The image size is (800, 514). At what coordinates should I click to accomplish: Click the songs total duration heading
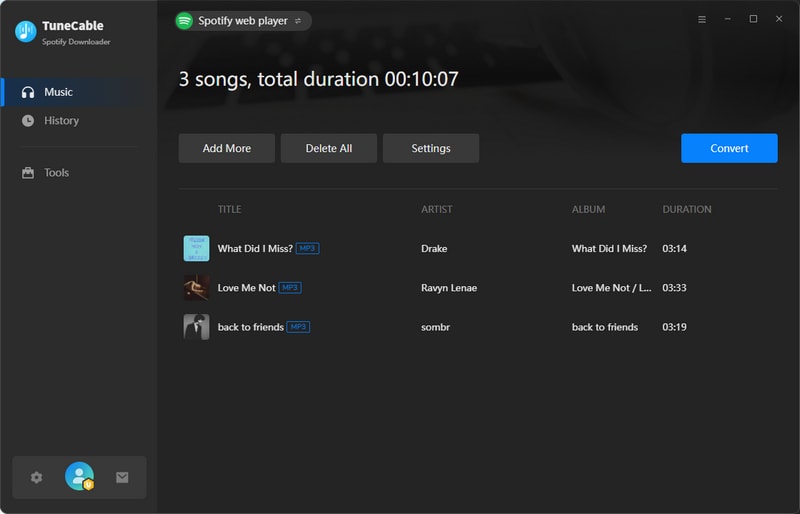click(318, 79)
